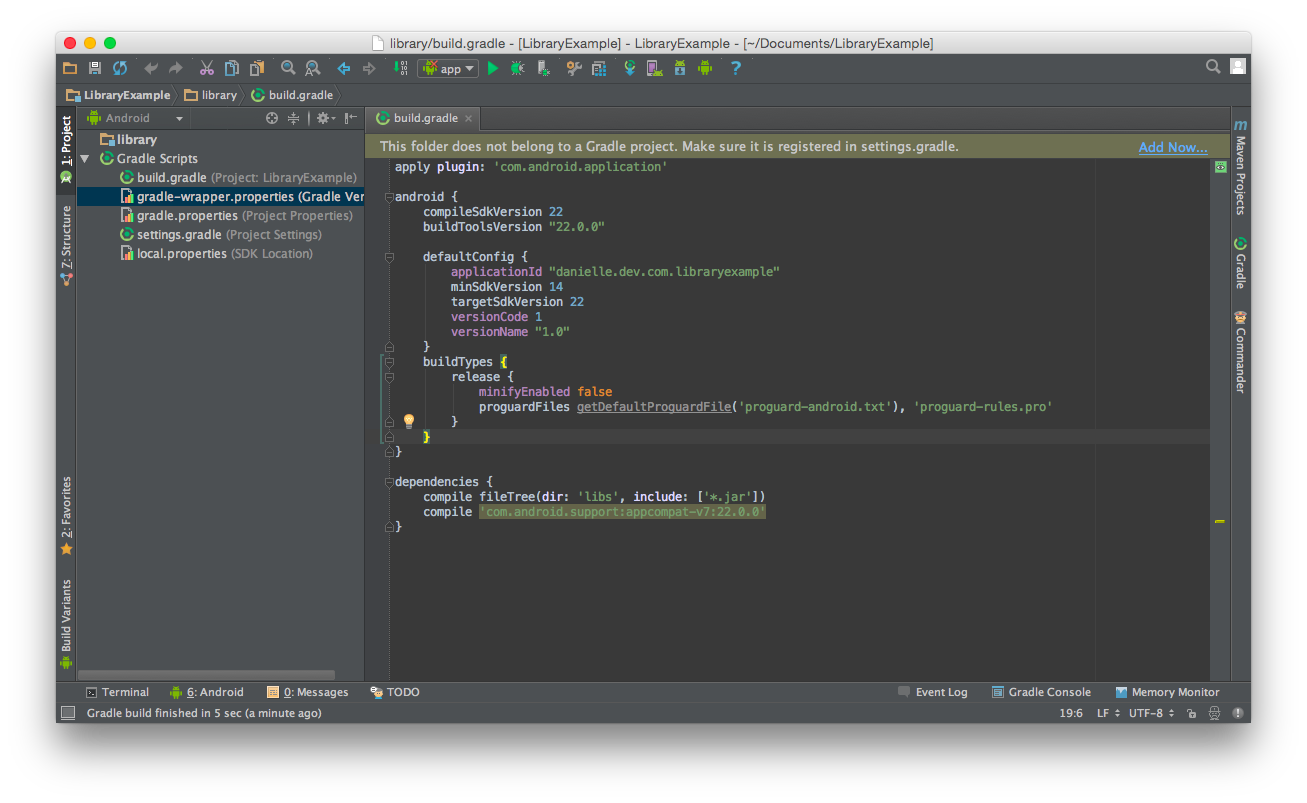Click the Cut scissors icon
Image resolution: width=1307 pixels, height=803 pixels.
206,68
